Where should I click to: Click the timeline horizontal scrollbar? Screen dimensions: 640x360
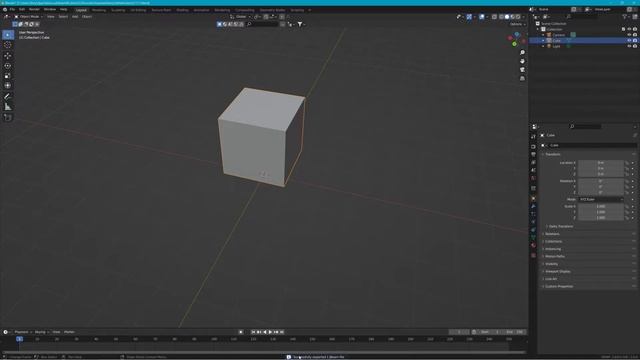(263, 352)
